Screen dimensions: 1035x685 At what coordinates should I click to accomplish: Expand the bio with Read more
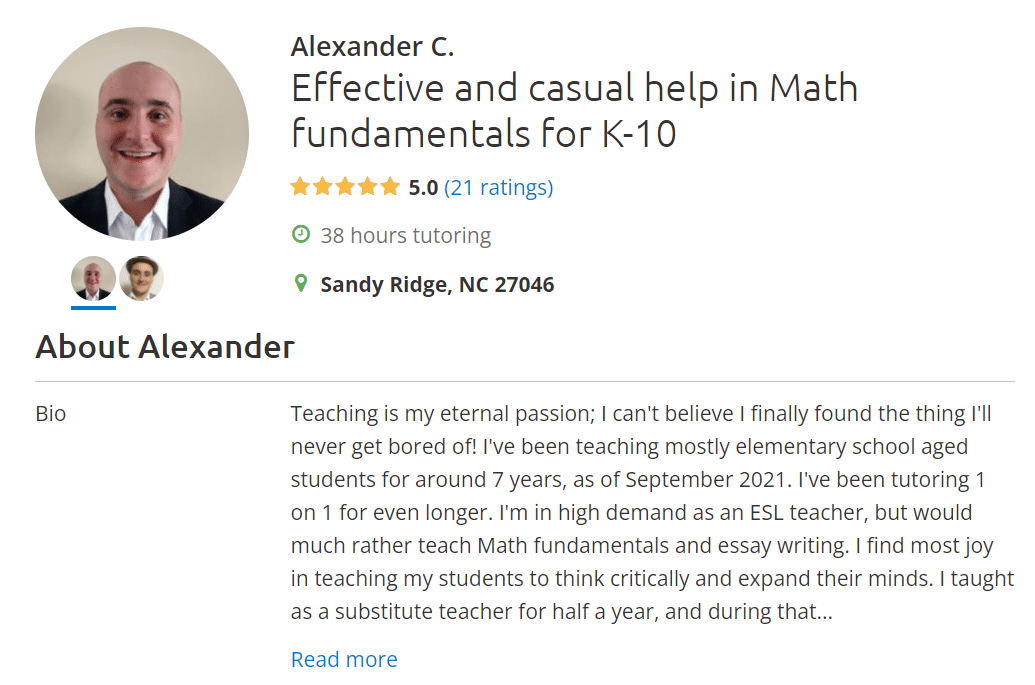[344, 659]
